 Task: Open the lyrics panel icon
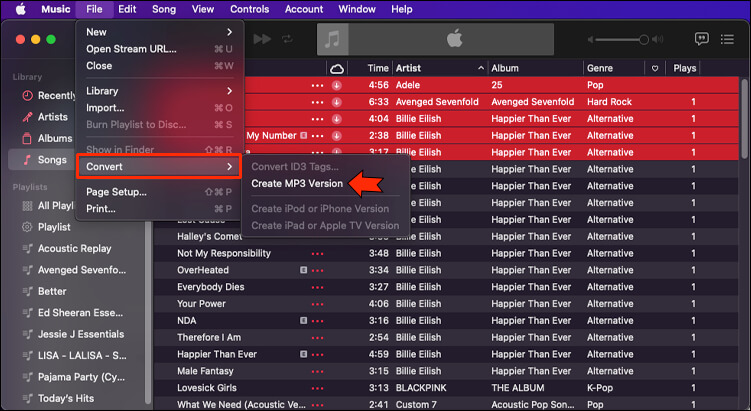[x=702, y=39]
